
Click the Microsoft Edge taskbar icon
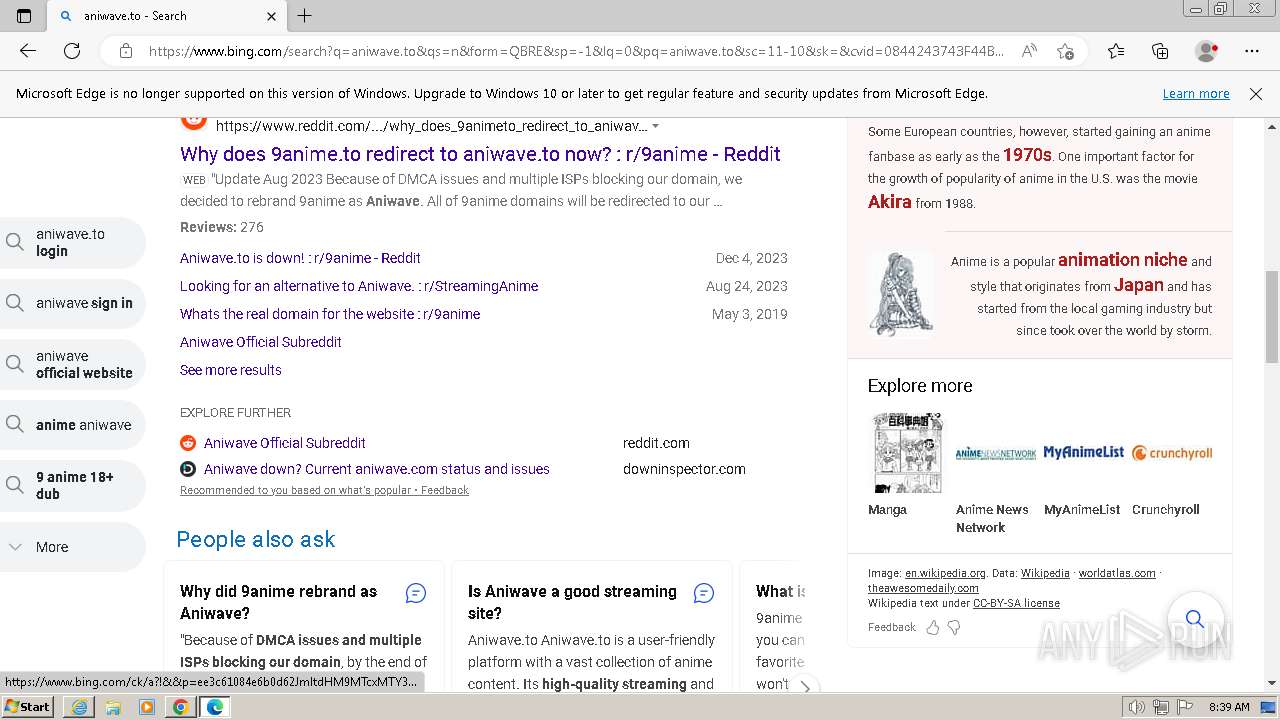[x=214, y=707]
